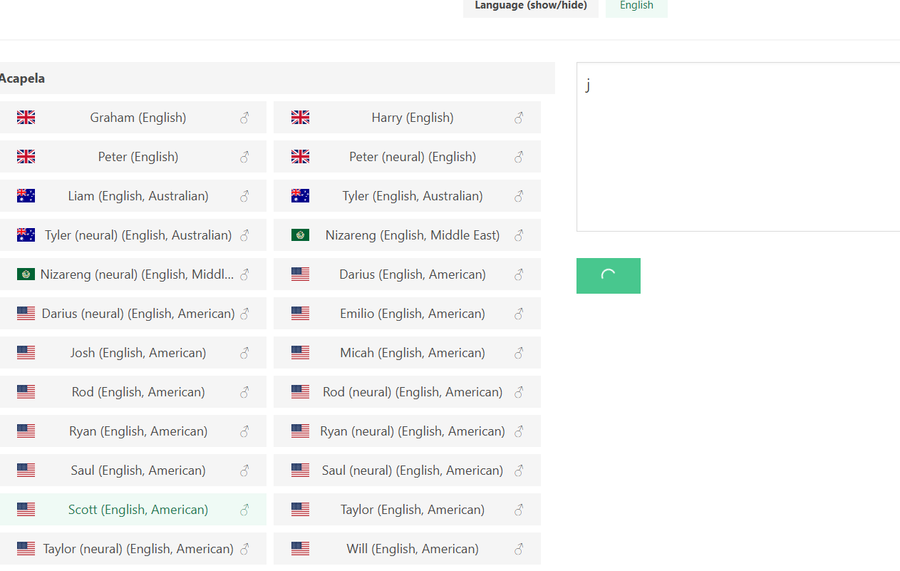Click the male symbol next to Scott

click(x=244, y=510)
